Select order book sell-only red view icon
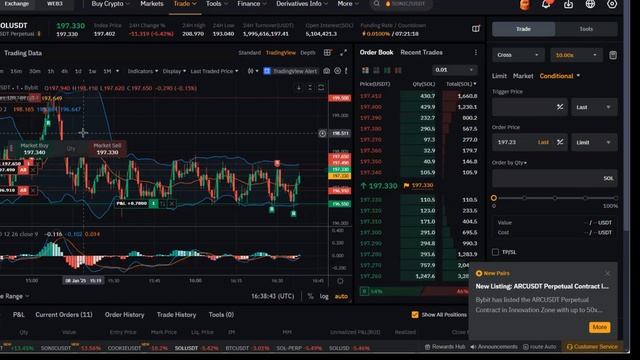 (x=398, y=70)
